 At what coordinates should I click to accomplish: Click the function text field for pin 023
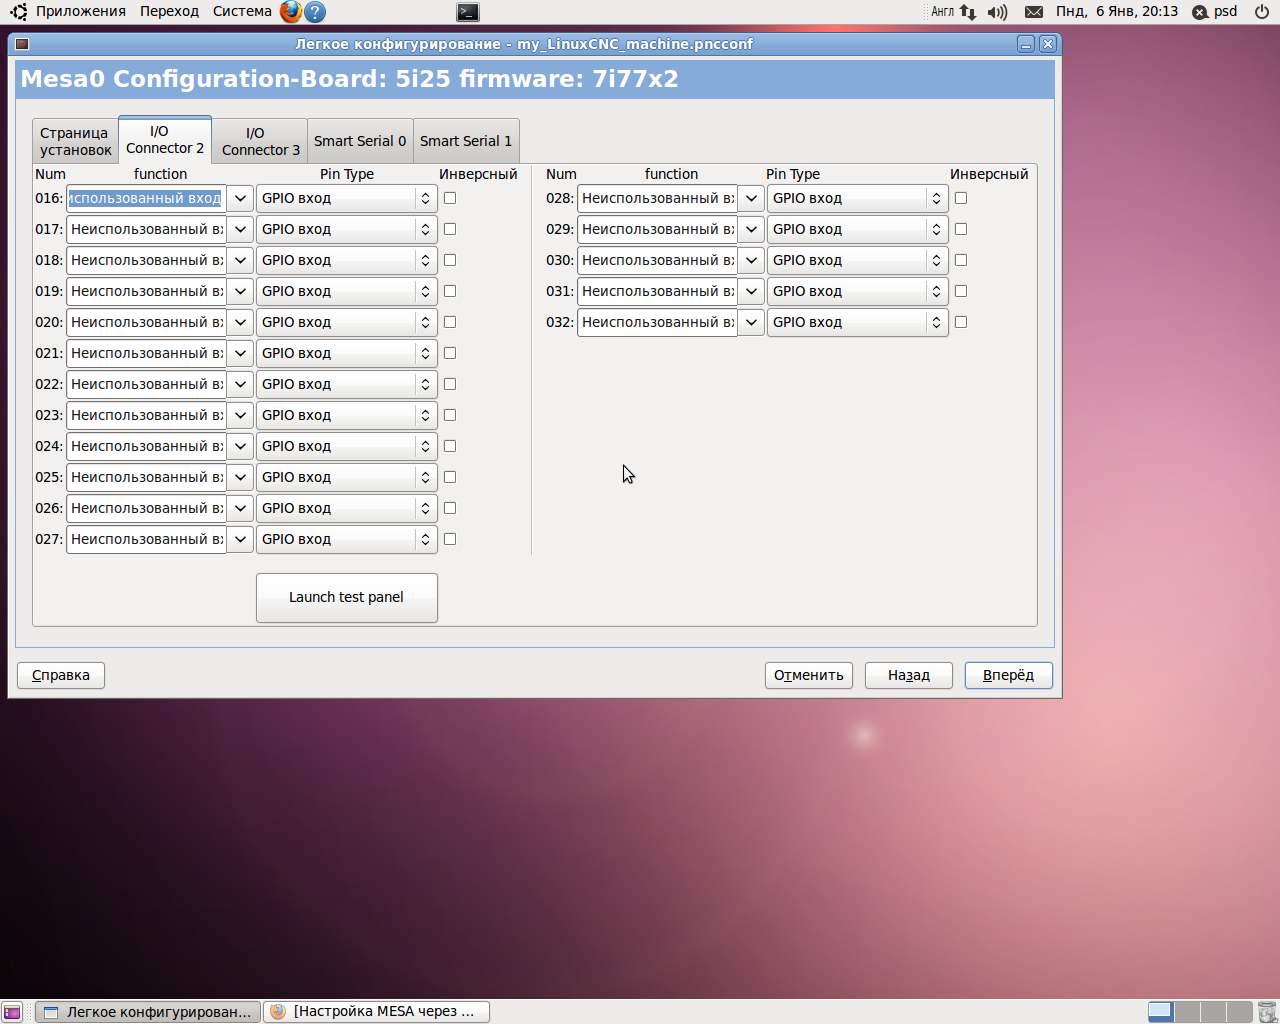pos(146,415)
